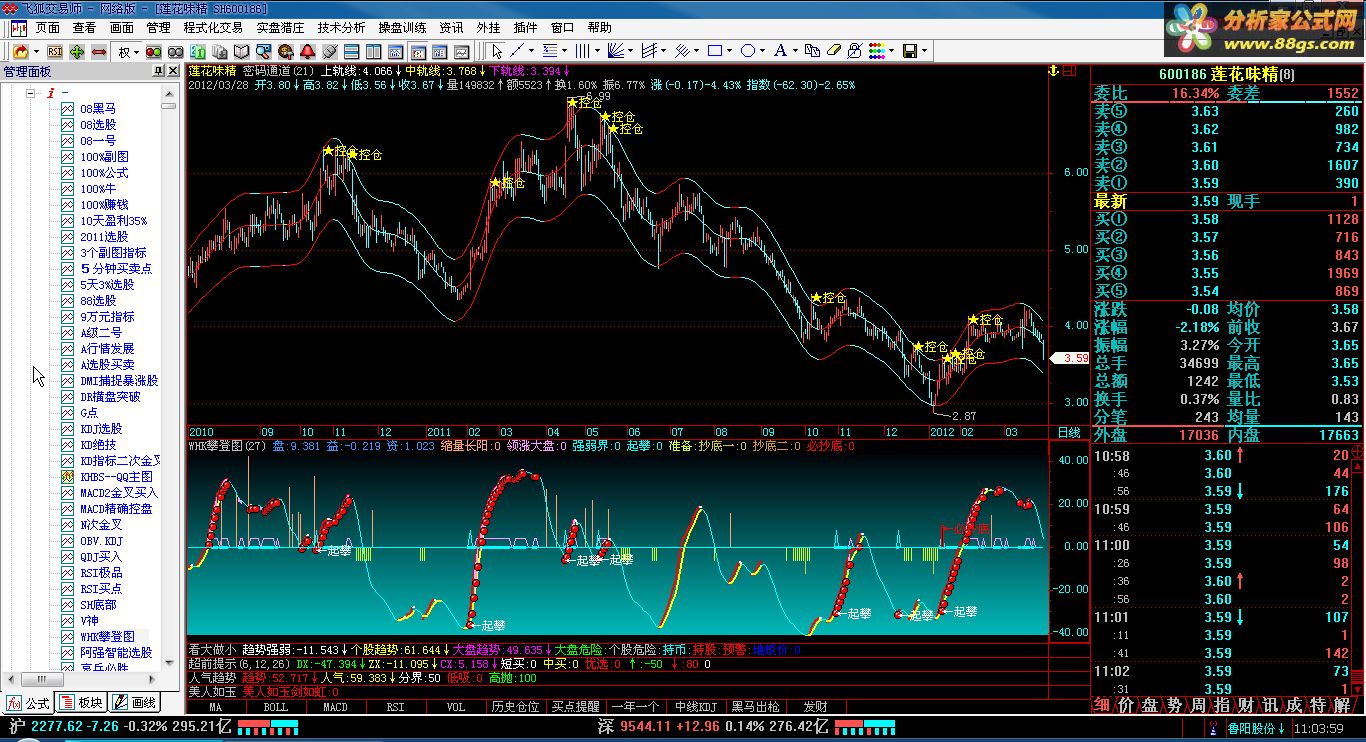
Task: Collapse the root node of formula tree
Action: click(x=31, y=93)
